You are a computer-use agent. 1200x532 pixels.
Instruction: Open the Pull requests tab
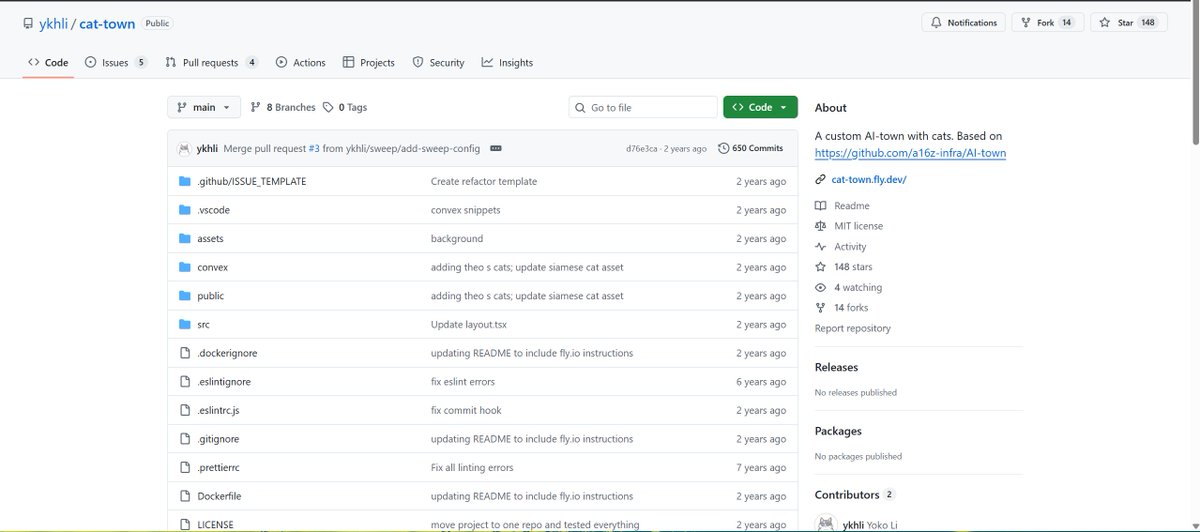pyautogui.click(x=211, y=62)
